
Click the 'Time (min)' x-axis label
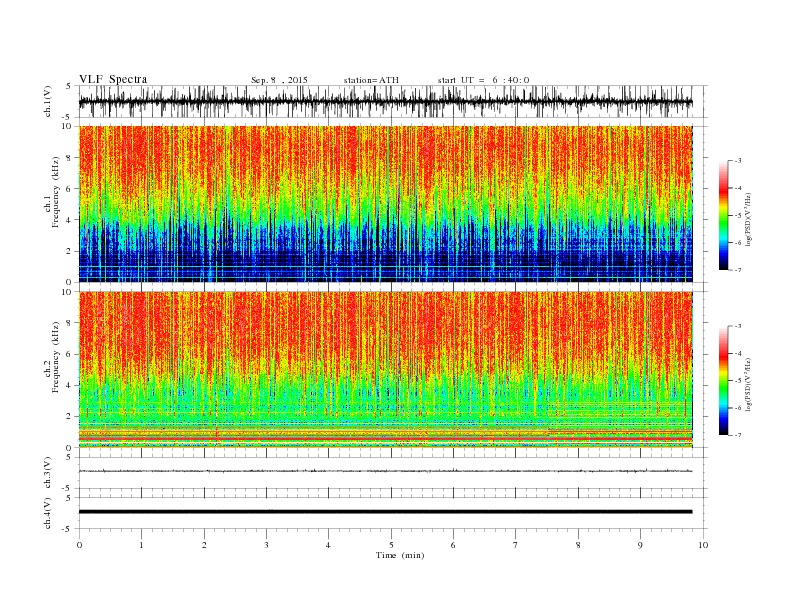(400, 555)
